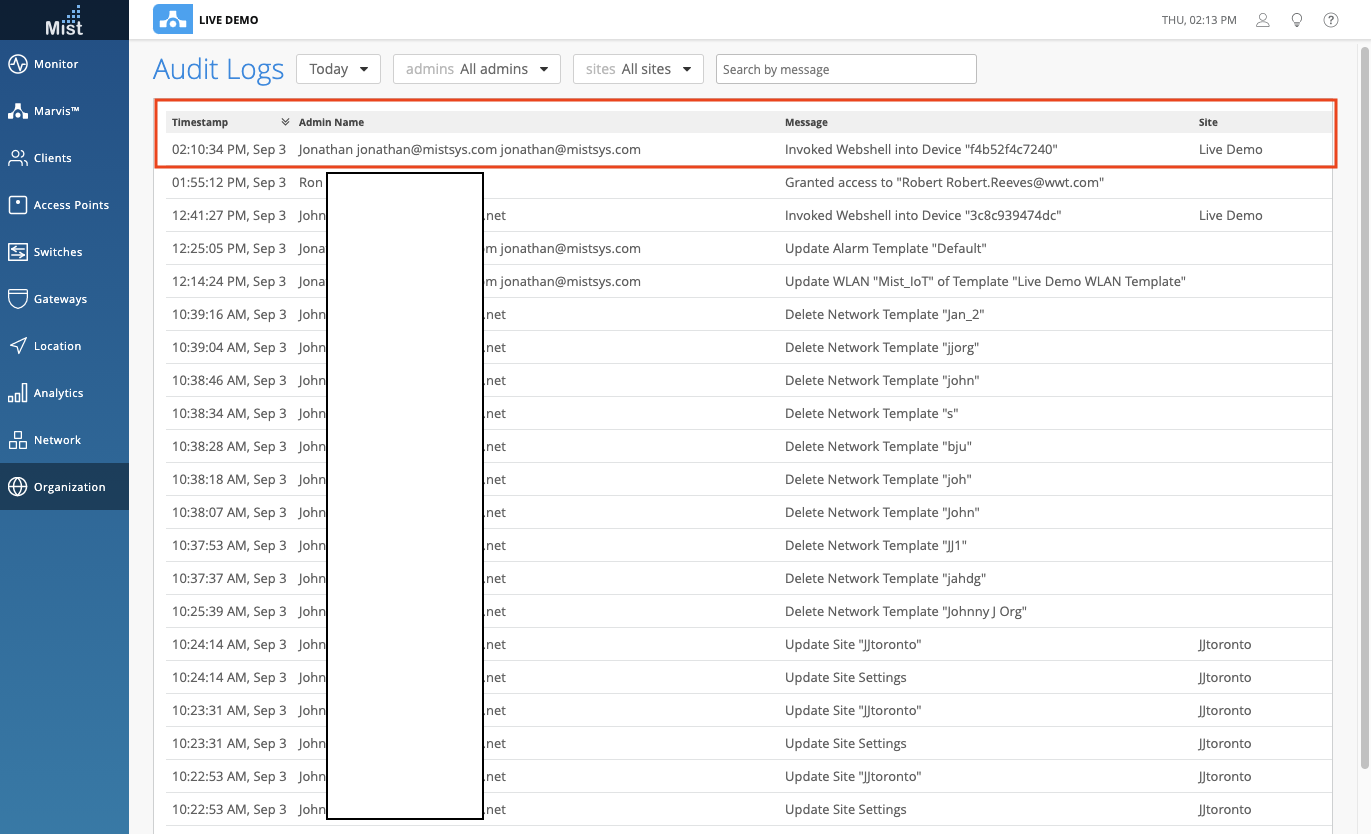Select the Switches sidebar icon

[18, 252]
